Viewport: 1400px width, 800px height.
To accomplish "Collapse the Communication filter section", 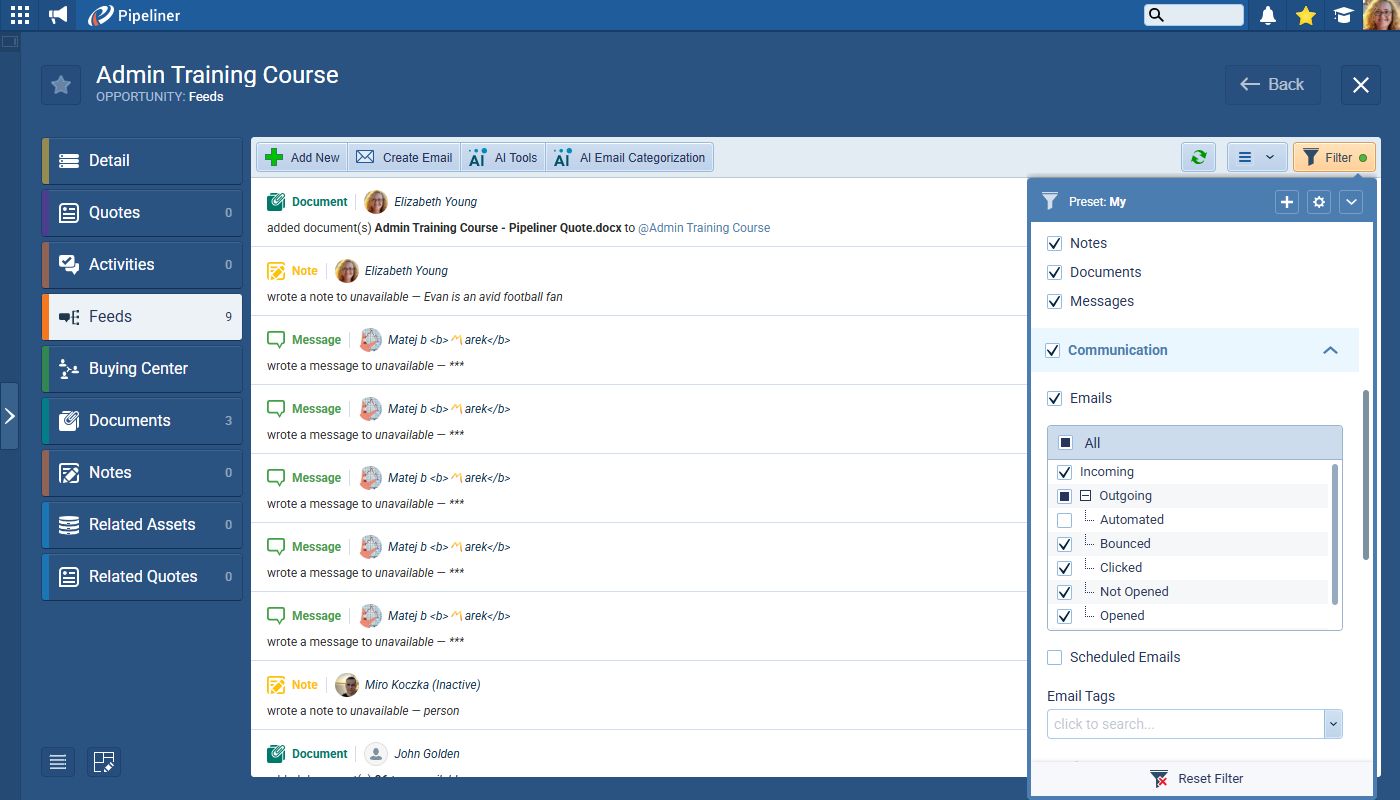I will click(x=1329, y=350).
